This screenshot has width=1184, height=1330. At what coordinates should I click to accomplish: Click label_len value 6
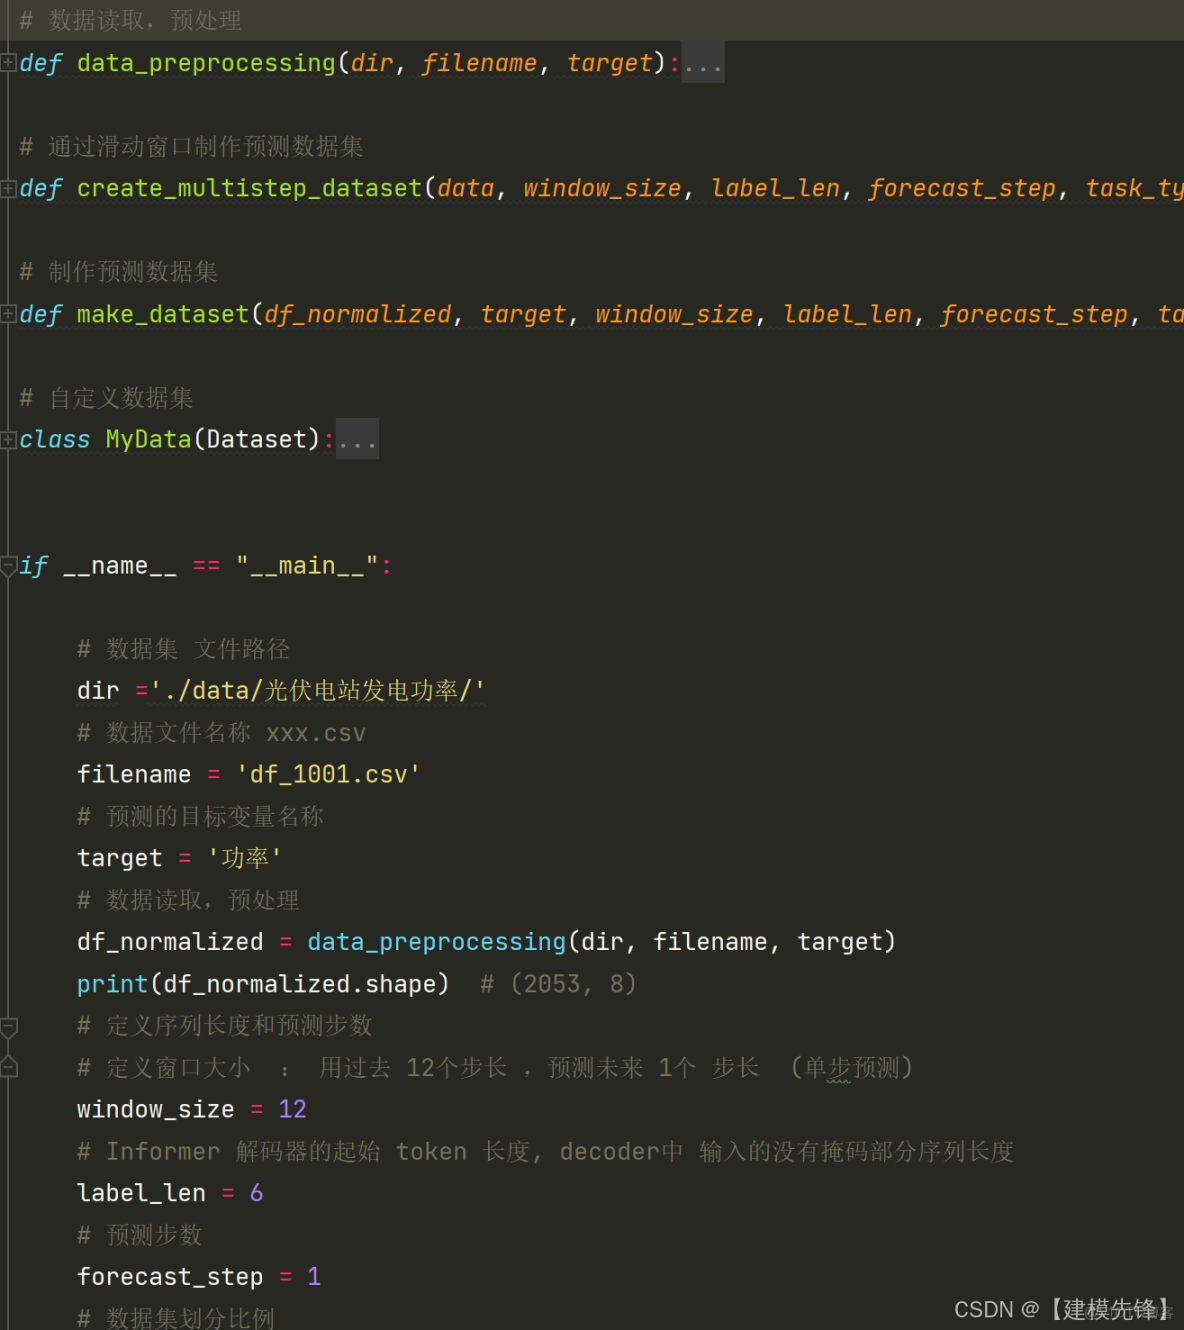click(256, 1192)
